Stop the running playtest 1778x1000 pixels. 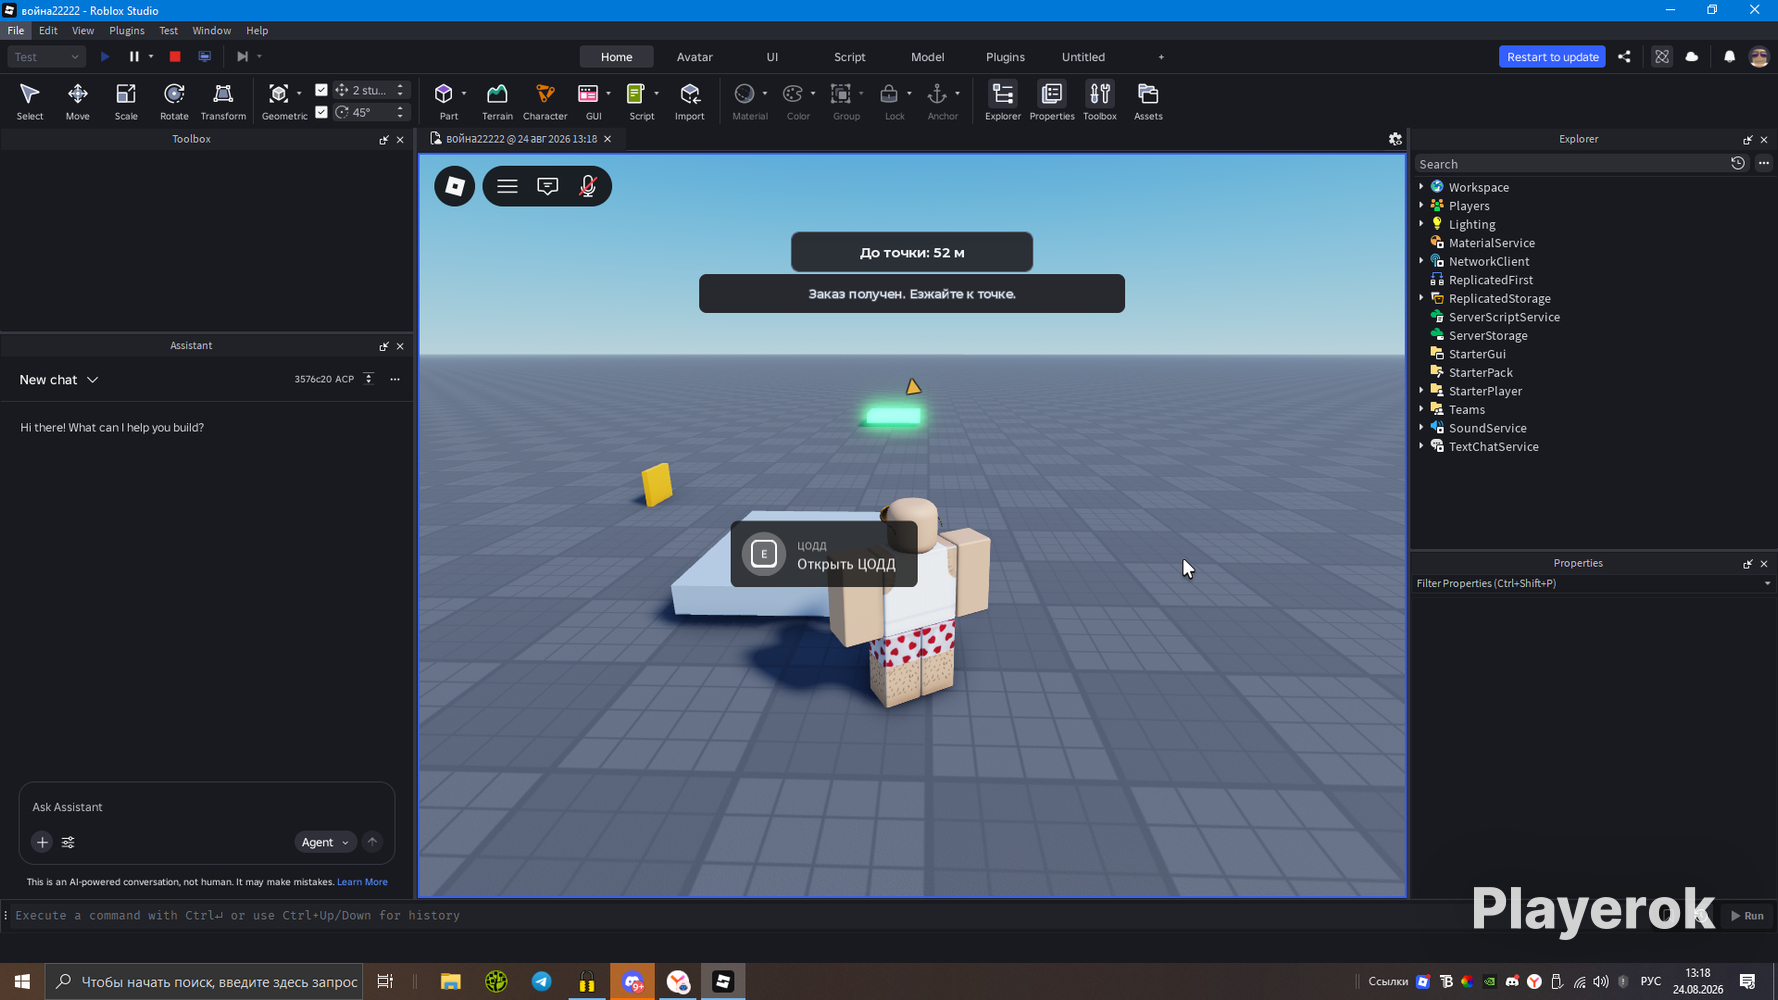point(175,57)
